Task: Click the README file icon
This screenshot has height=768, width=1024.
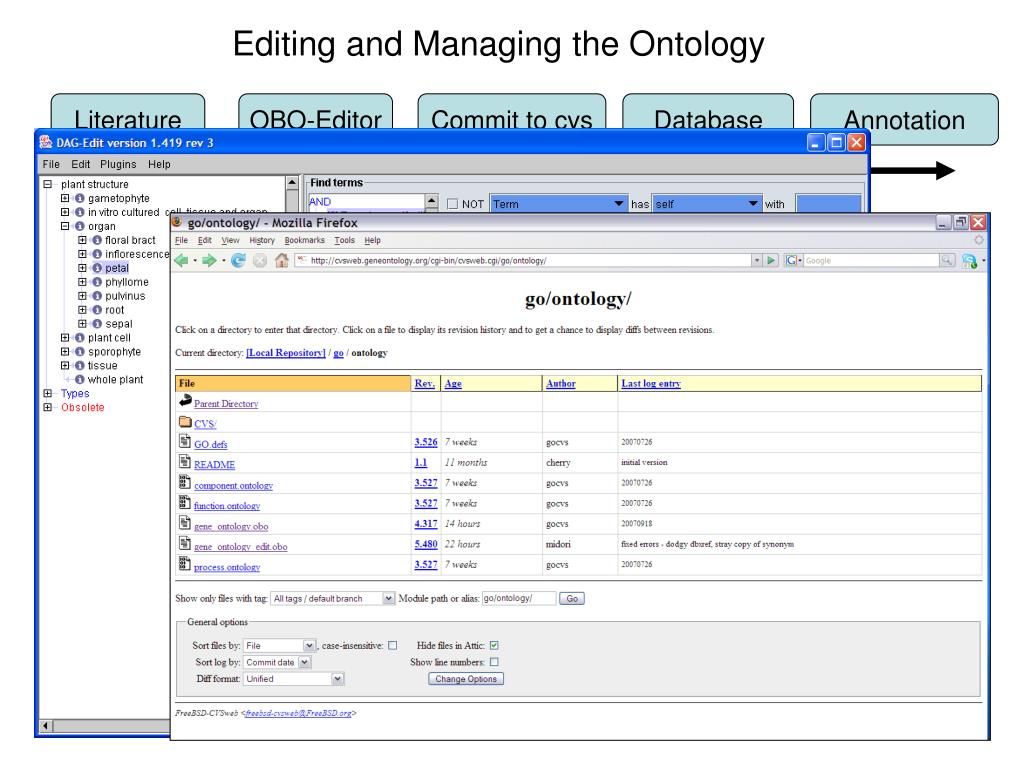Action: click(x=185, y=462)
